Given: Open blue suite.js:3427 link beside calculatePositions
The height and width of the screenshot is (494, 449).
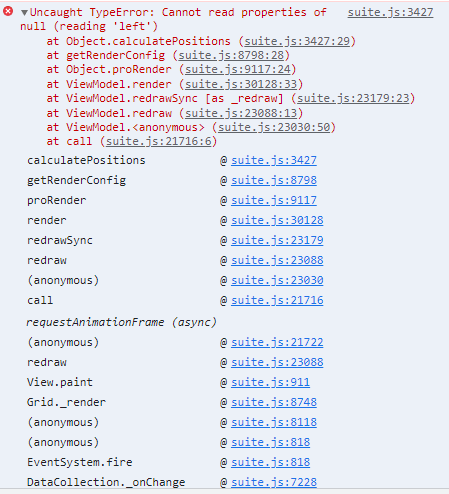Looking at the screenshot, I should [x=274, y=161].
